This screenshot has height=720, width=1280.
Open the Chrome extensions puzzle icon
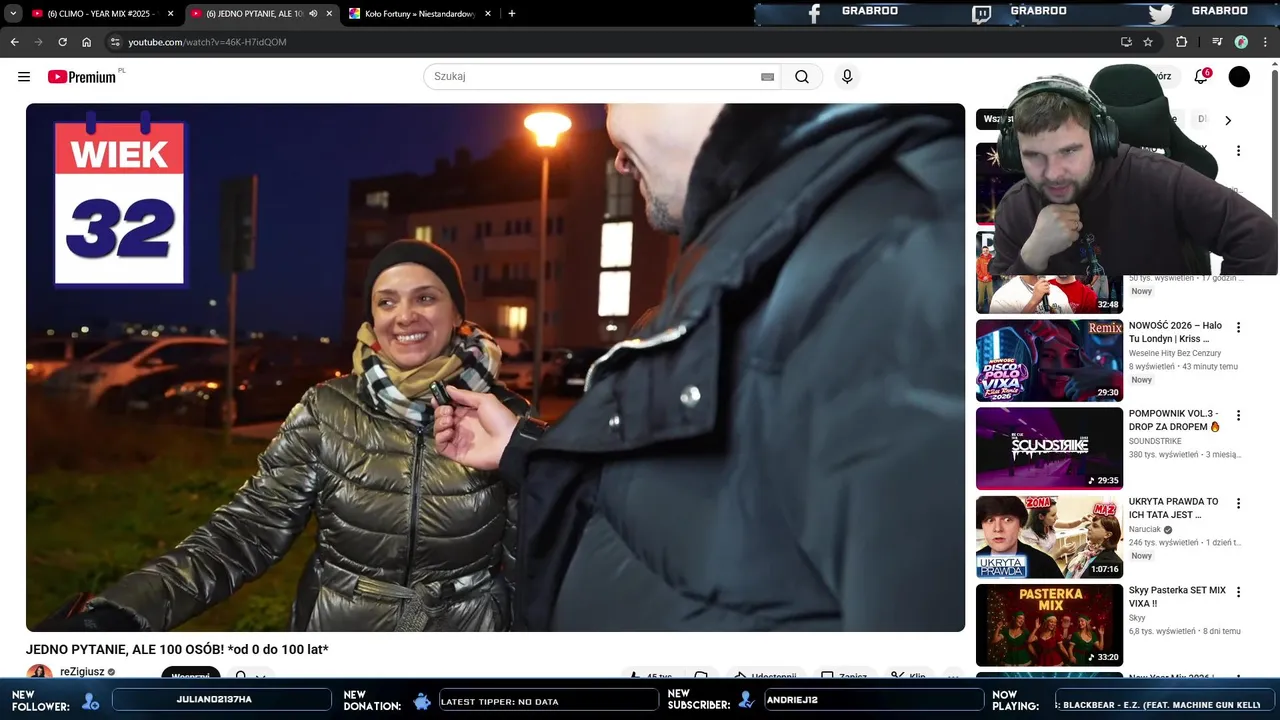pyautogui.click(x=1181, y=42)
